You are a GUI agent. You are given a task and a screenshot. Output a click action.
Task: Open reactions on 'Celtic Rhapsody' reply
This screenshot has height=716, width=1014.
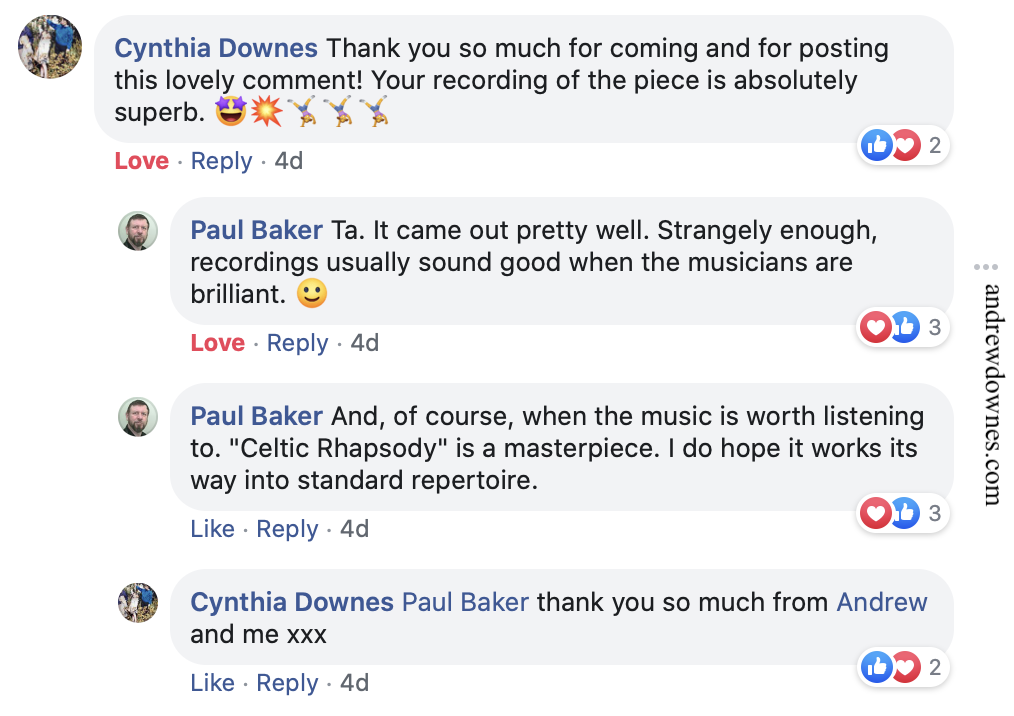click(901, 513)
